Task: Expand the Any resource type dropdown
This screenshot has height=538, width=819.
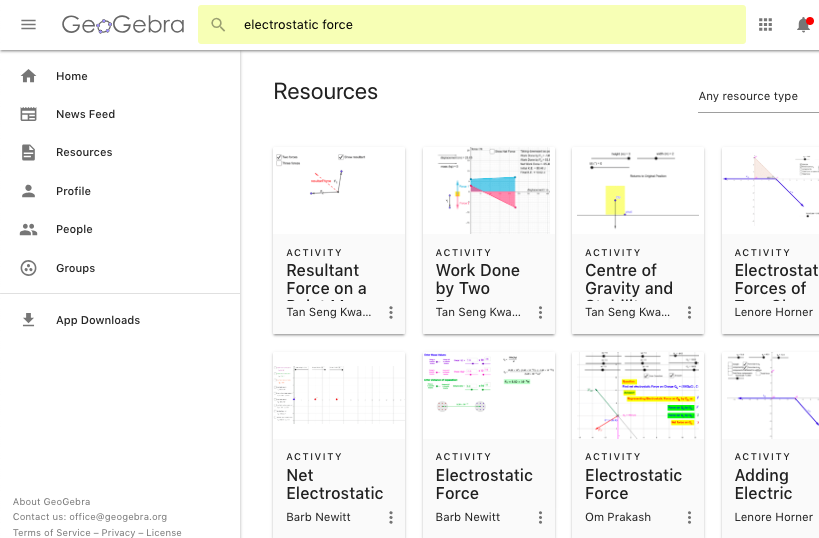Action: pyautogui.click(x=757, y=96)
